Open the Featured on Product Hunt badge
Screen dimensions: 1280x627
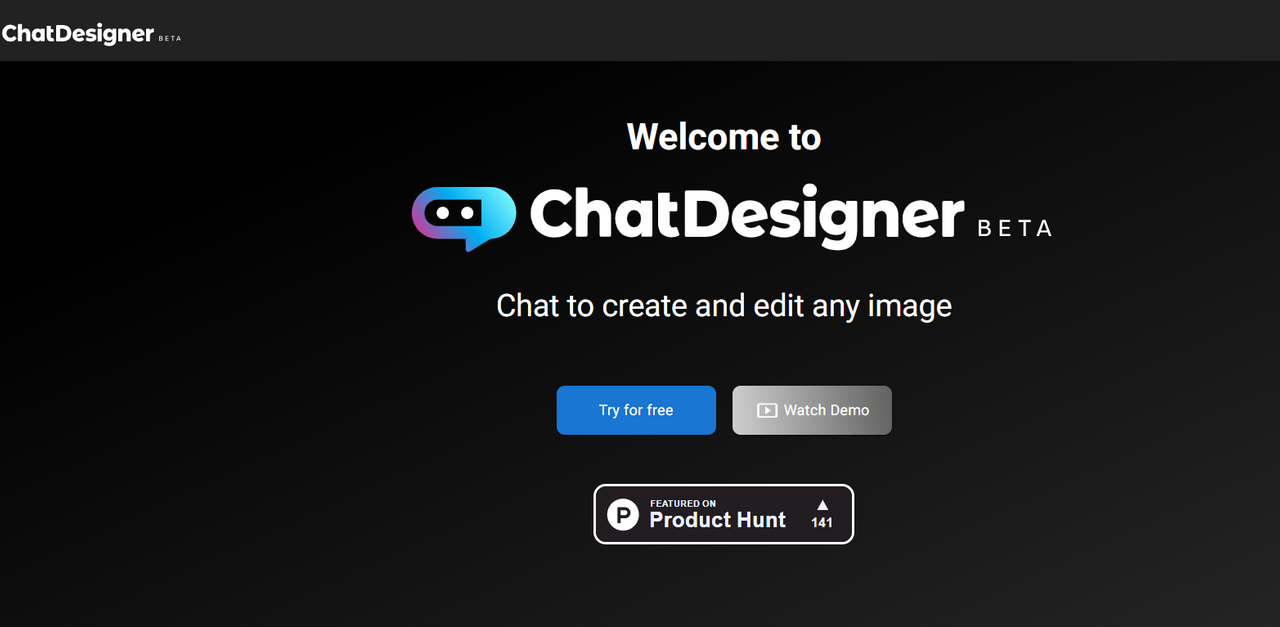point(724,514)
